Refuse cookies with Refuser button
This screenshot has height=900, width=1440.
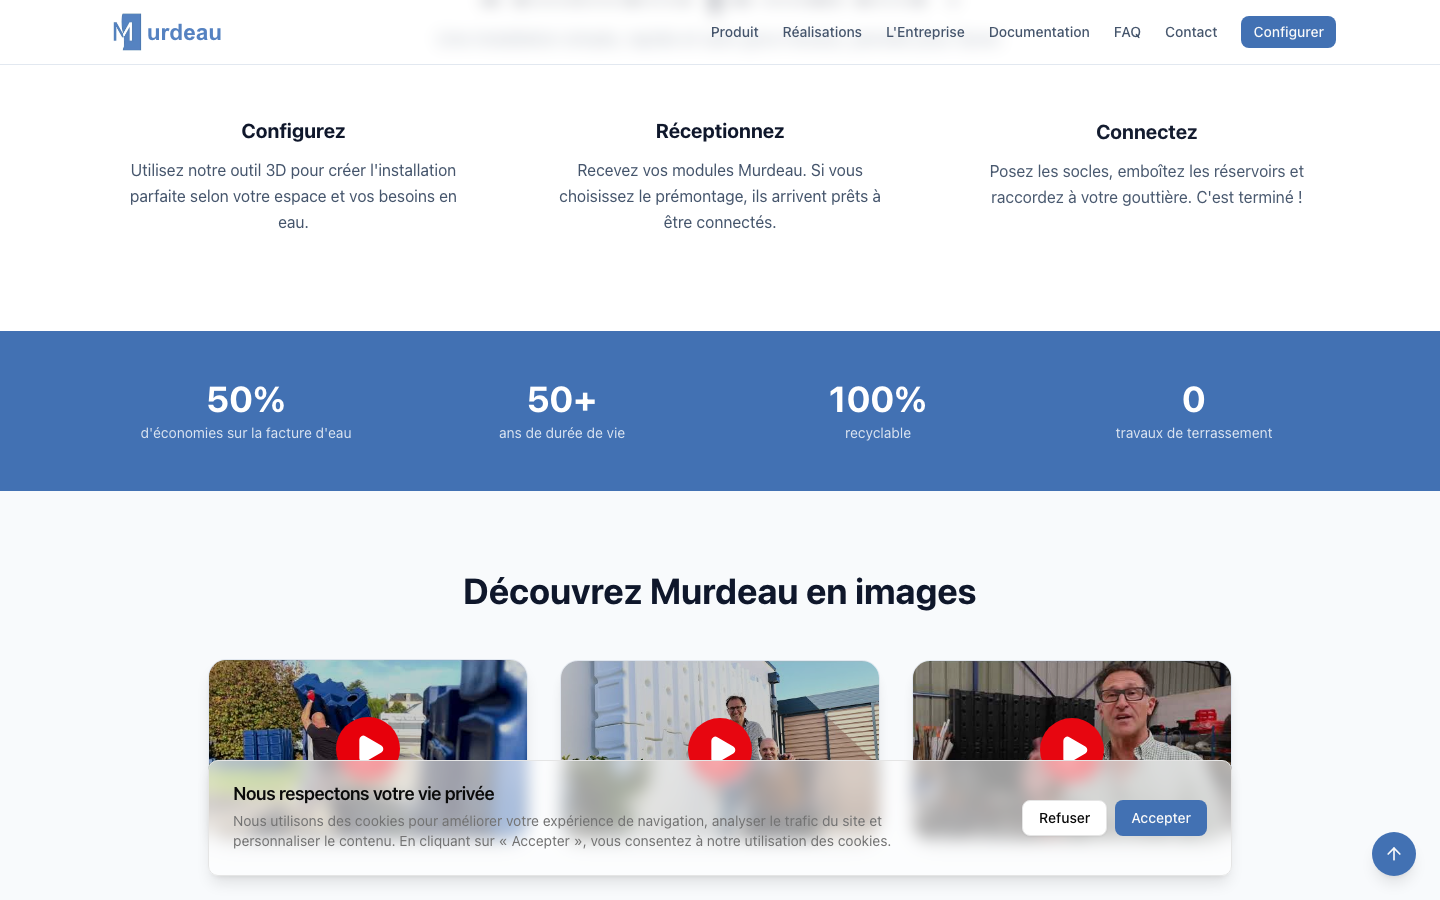tap(1064, 818)
